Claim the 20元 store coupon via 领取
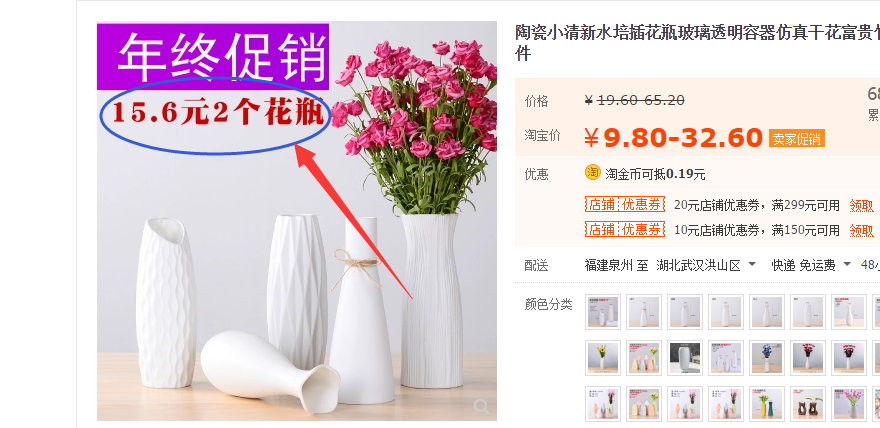880x428 pixels. point(861,206)
